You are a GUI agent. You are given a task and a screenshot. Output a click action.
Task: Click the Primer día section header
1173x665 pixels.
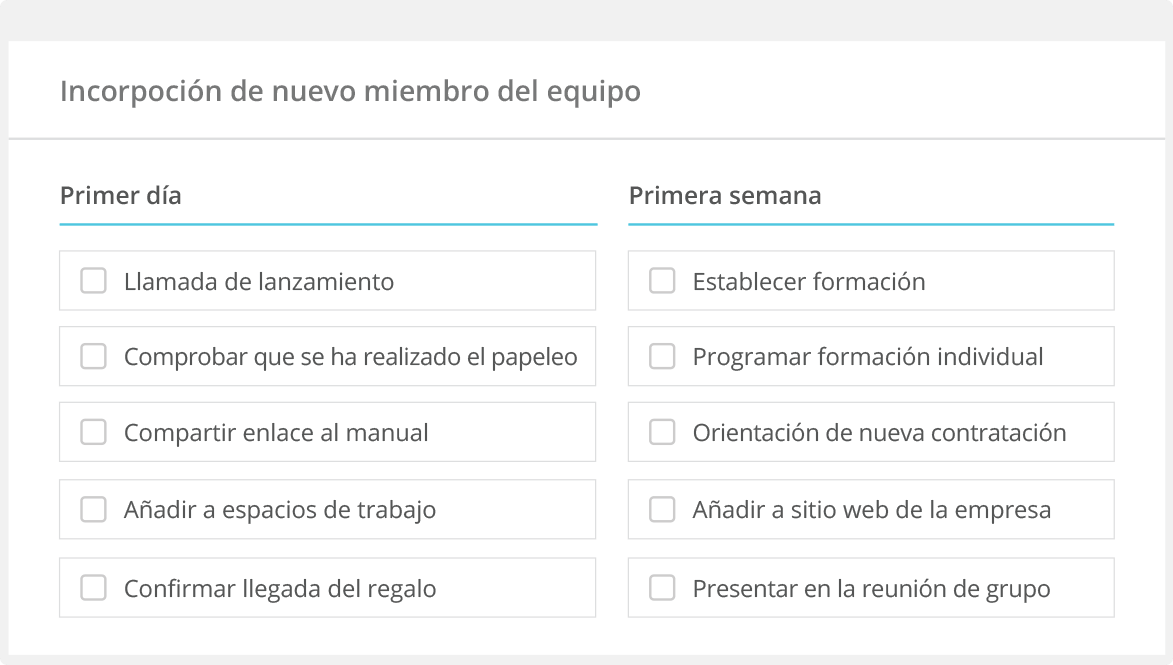tap(122, 196)
